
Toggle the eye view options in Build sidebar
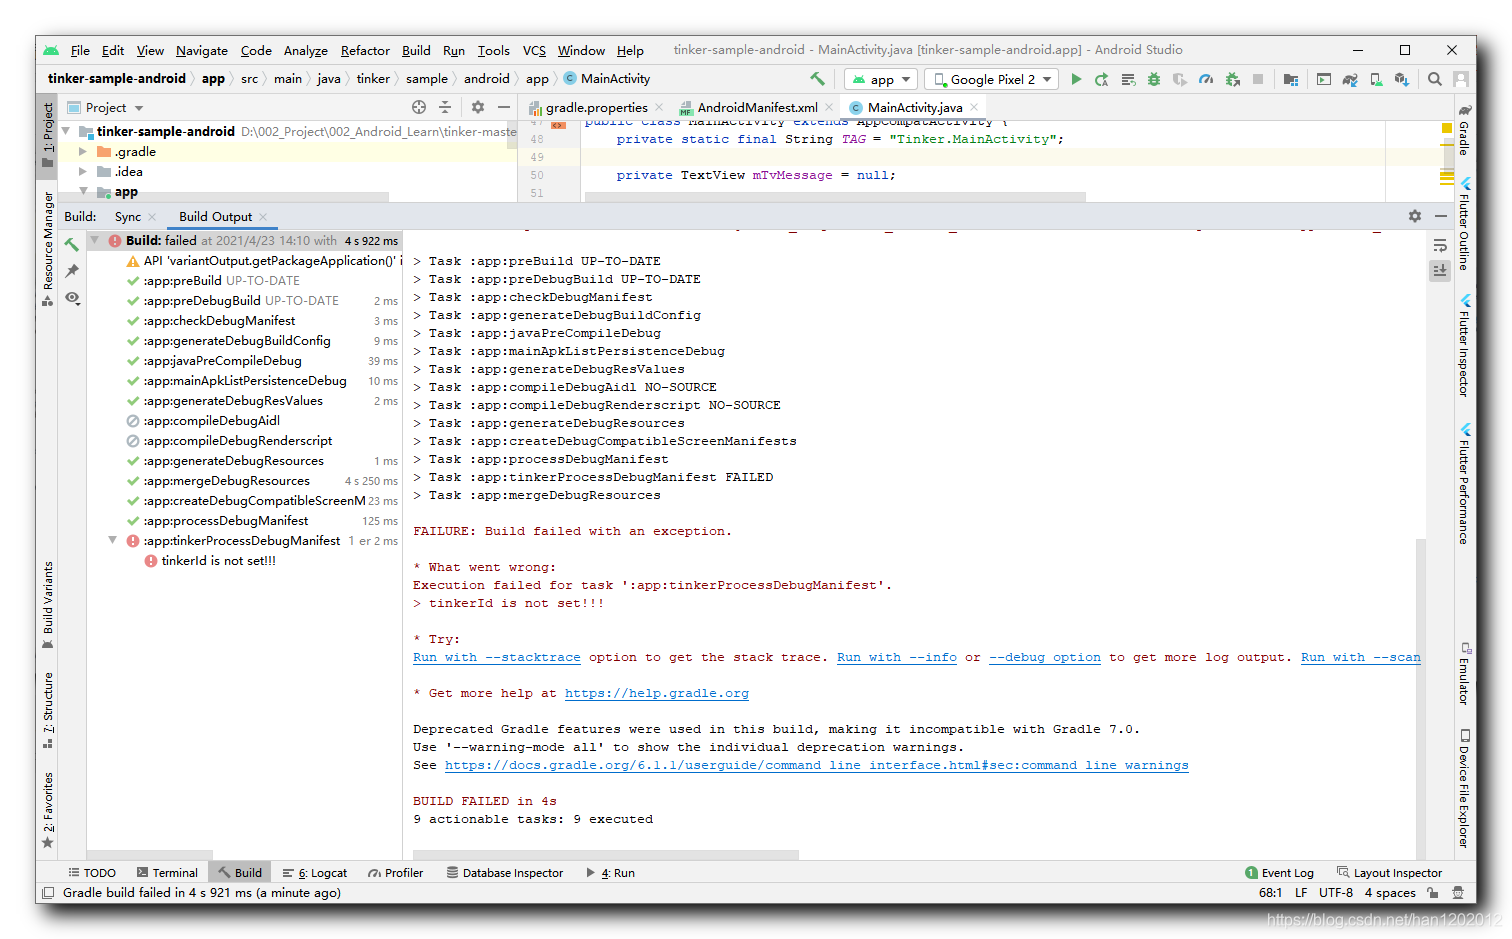click(x=72, y=298)
